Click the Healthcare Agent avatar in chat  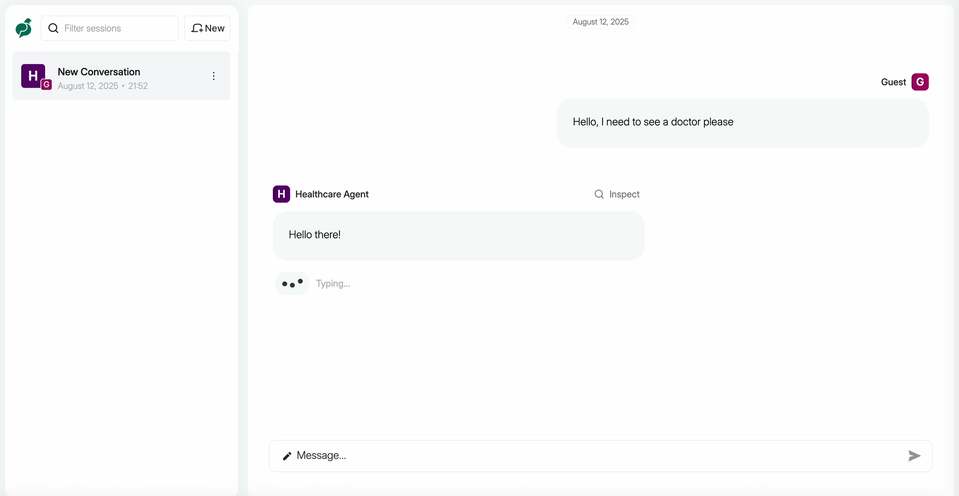point(281,194)
